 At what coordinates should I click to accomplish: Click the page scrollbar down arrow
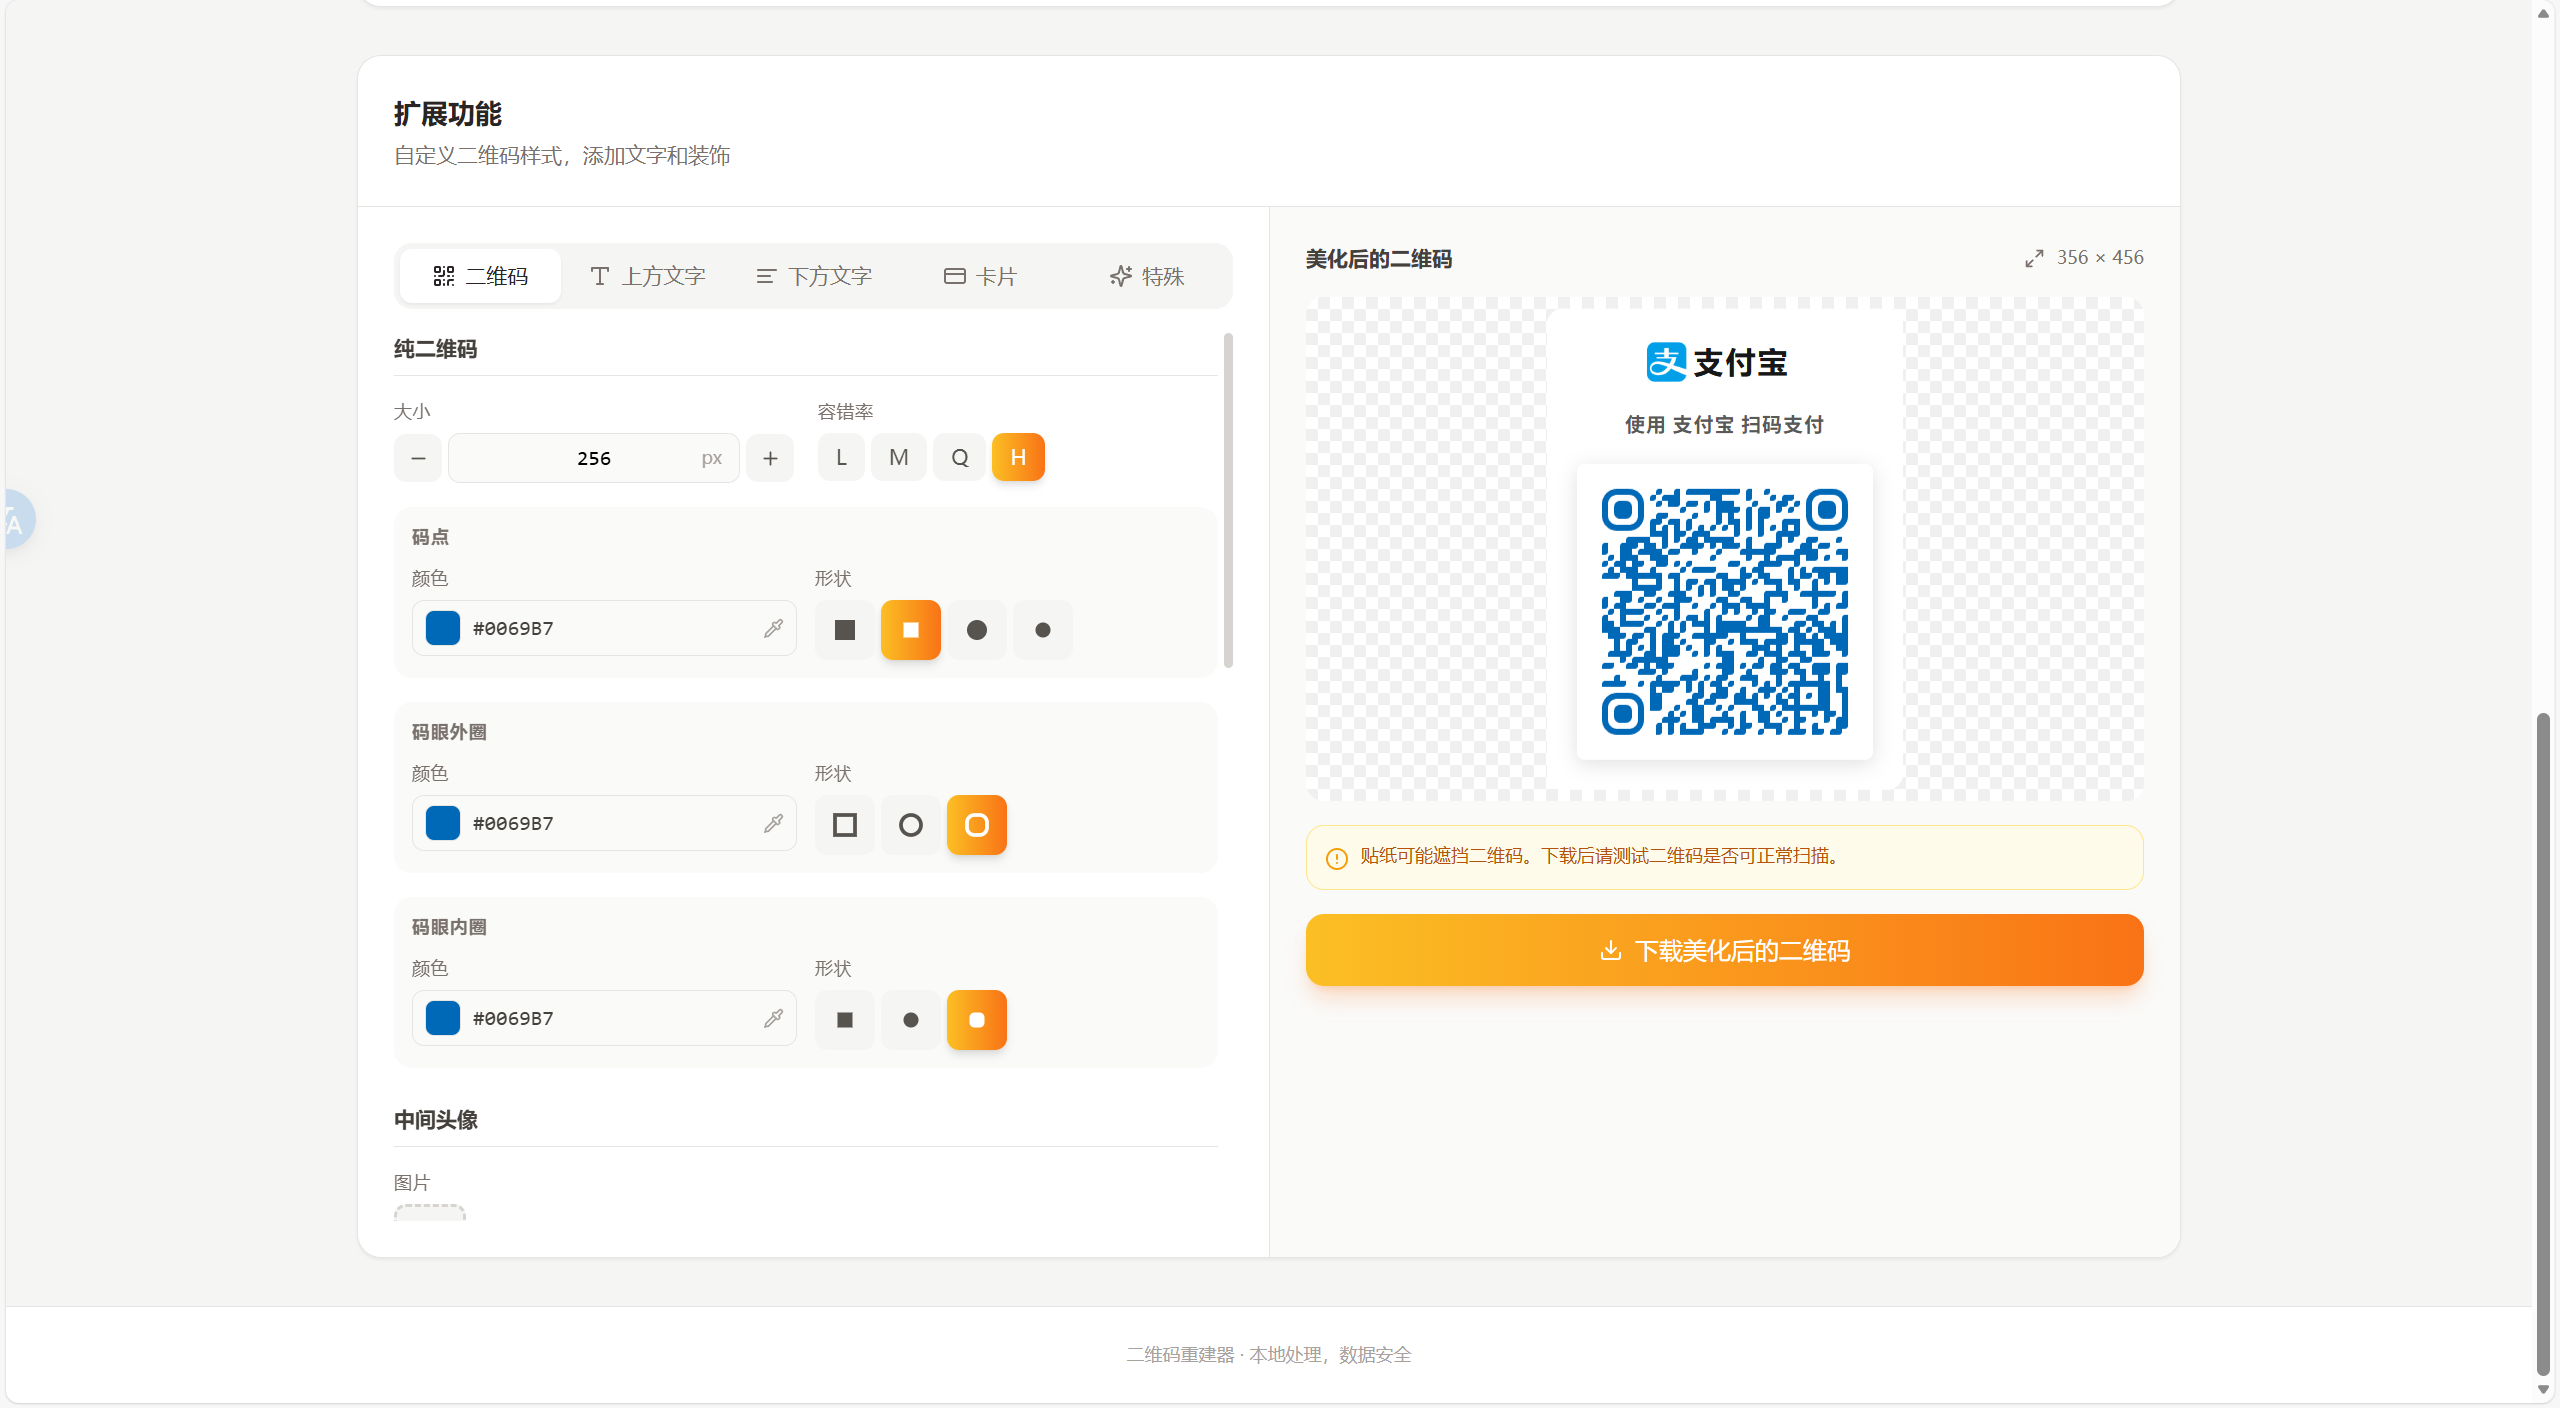2543,1390
